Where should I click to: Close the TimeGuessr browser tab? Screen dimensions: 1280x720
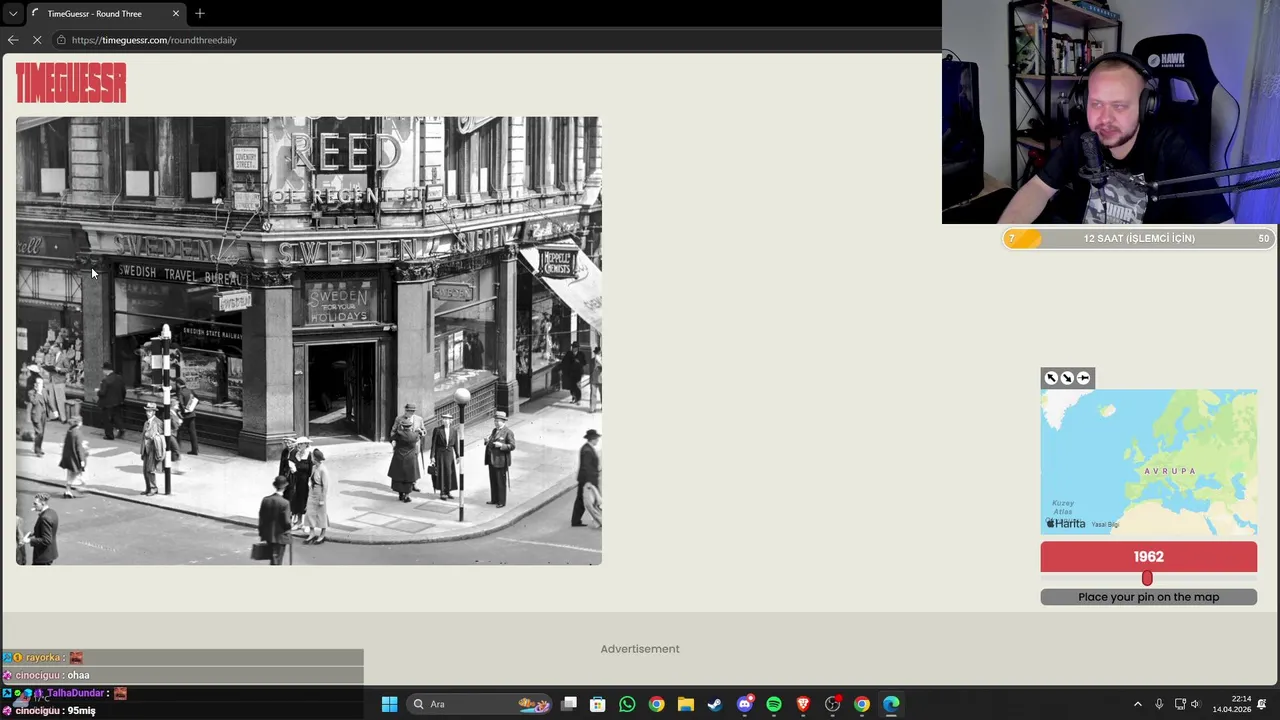click(x=176, y=14)
